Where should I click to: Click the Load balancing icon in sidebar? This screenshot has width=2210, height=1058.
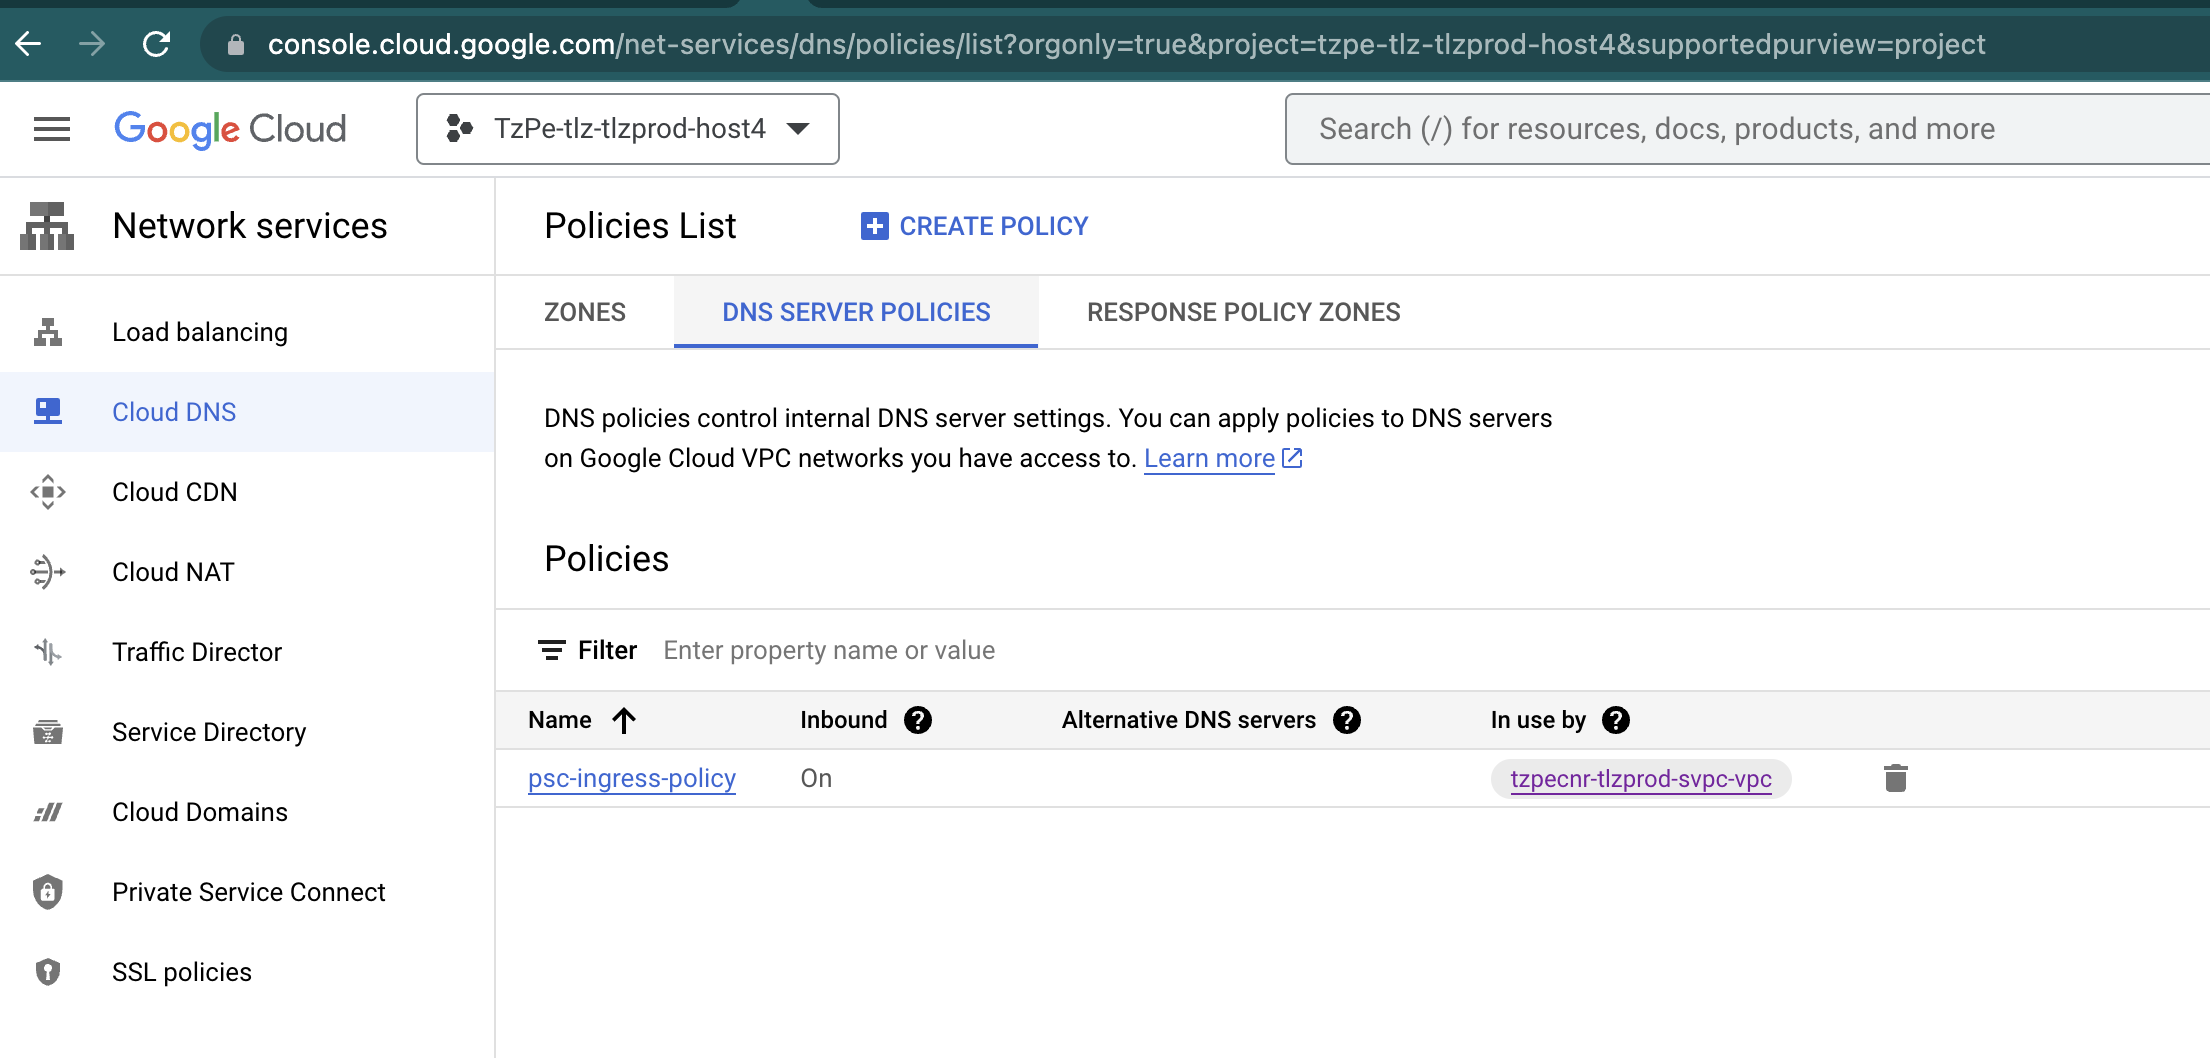tap(47, 331)
